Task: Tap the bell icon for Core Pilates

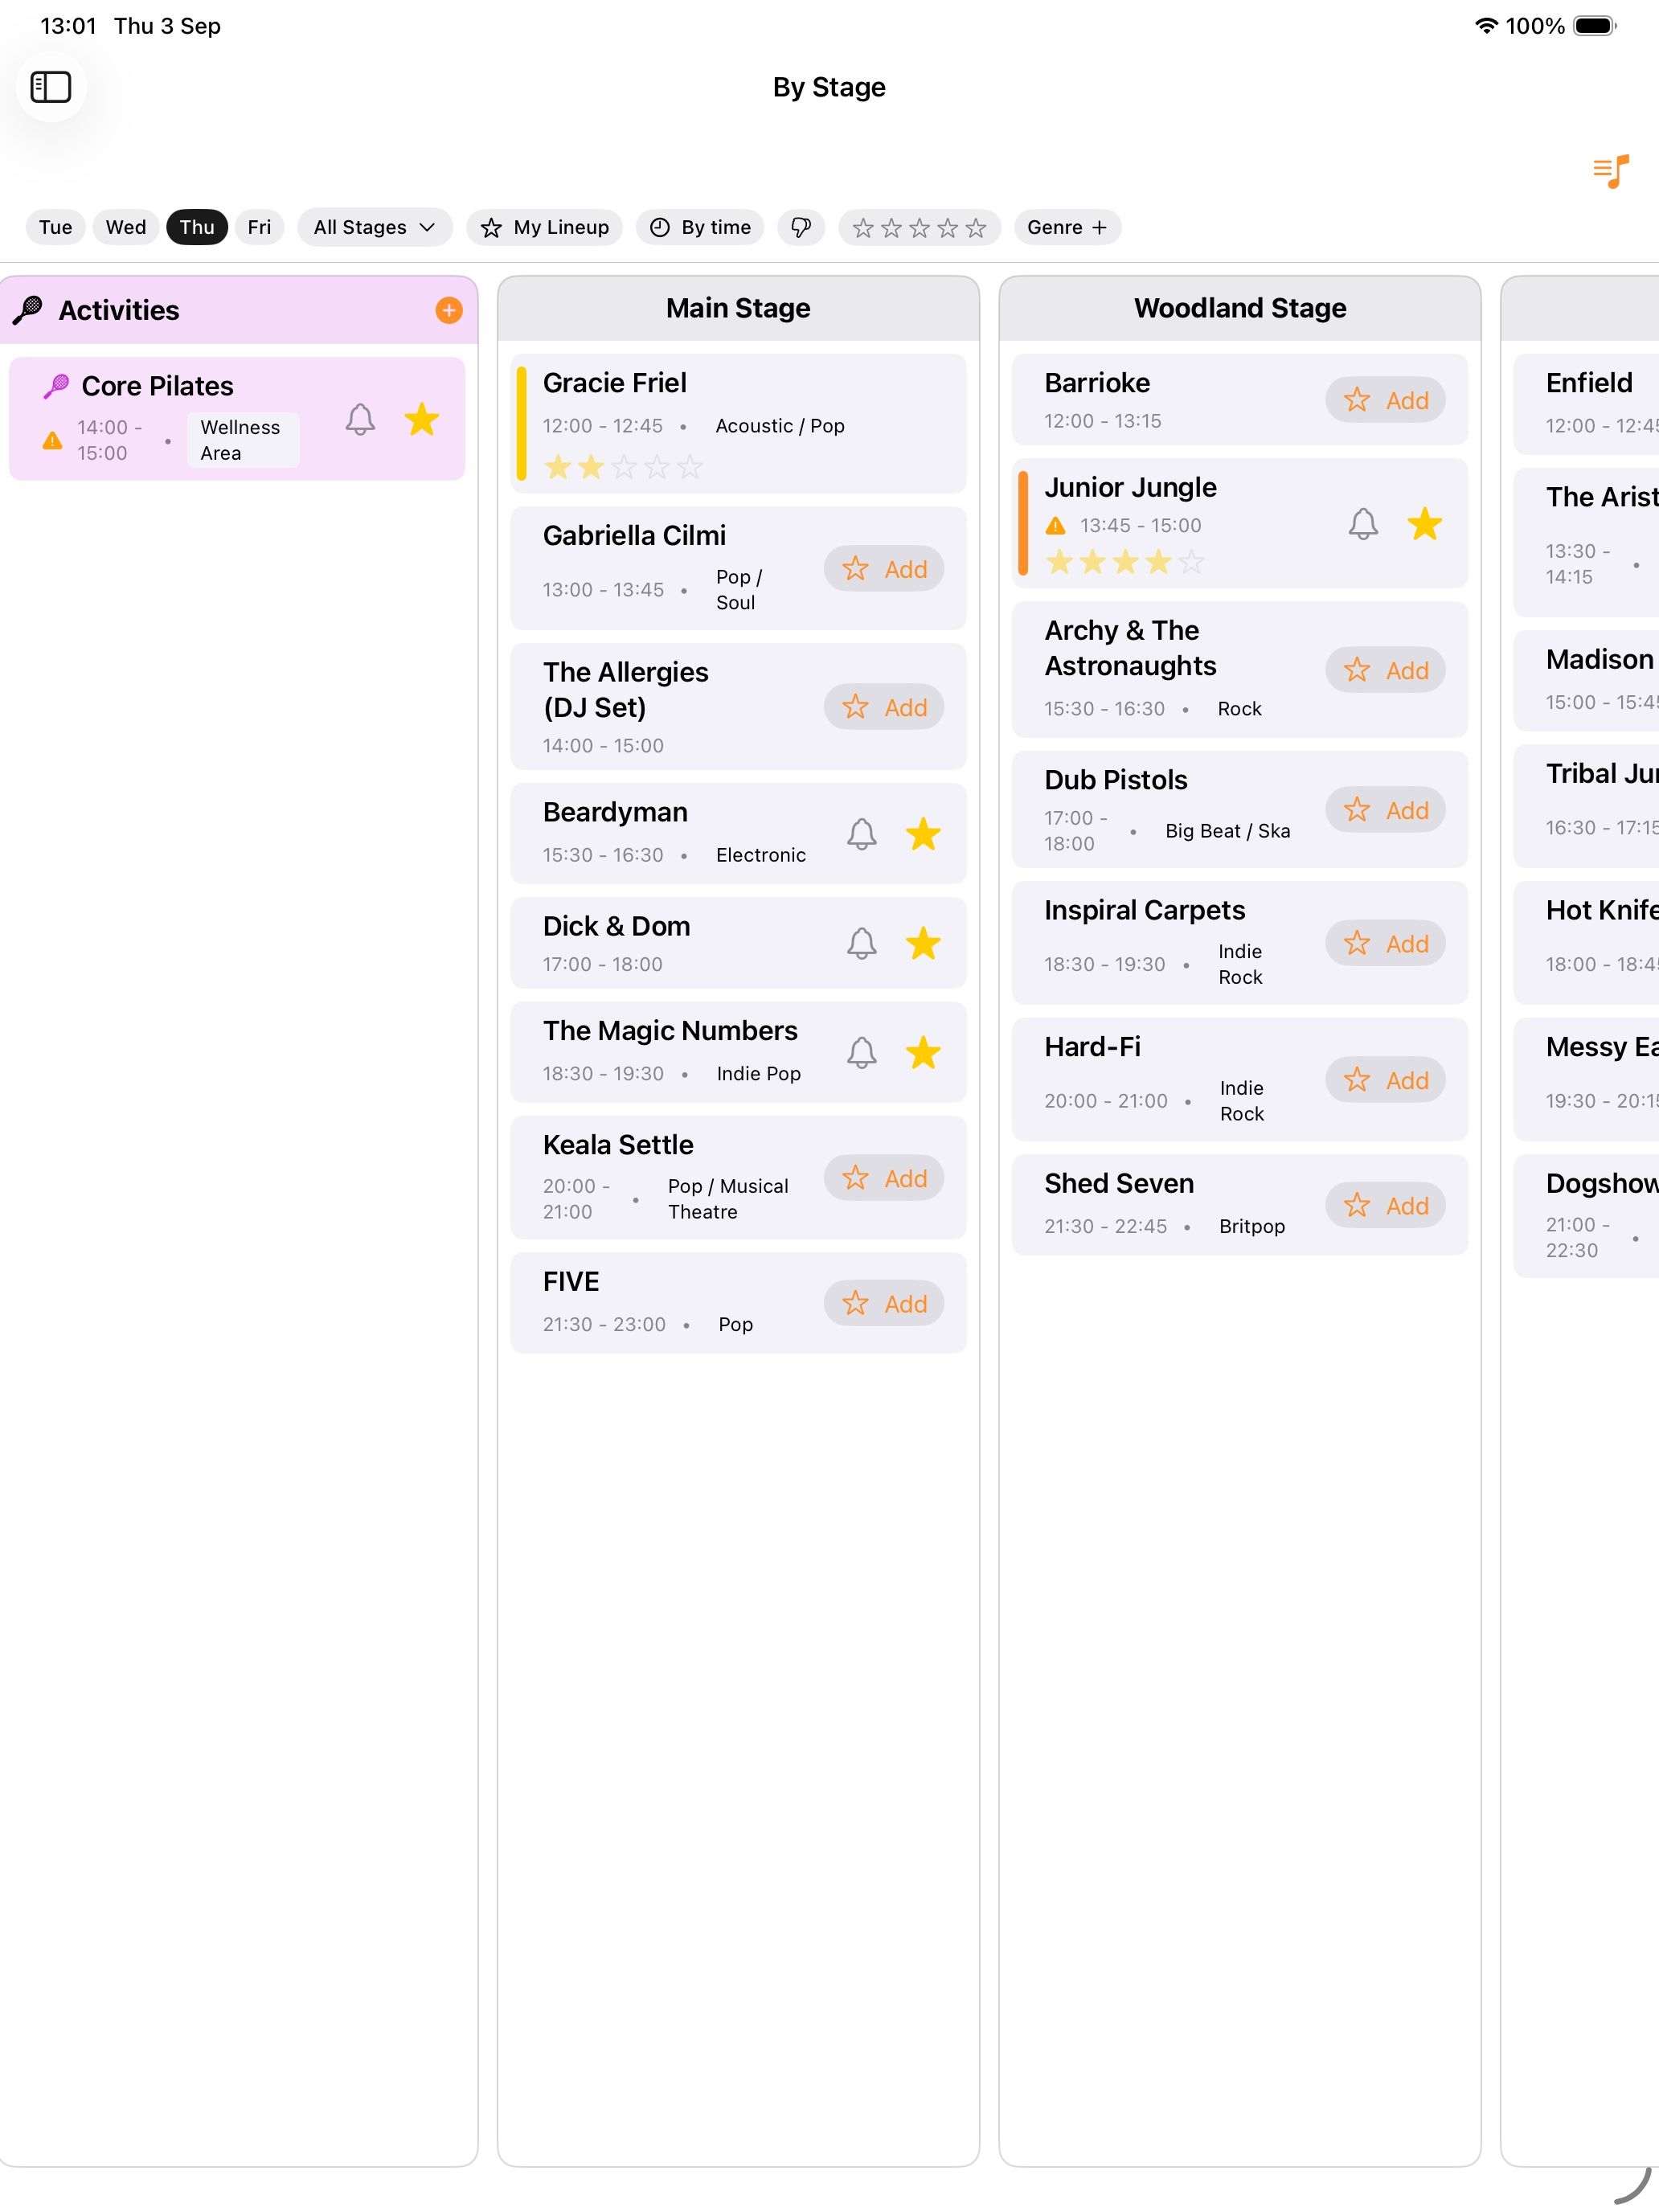Action: coord(360,419)
